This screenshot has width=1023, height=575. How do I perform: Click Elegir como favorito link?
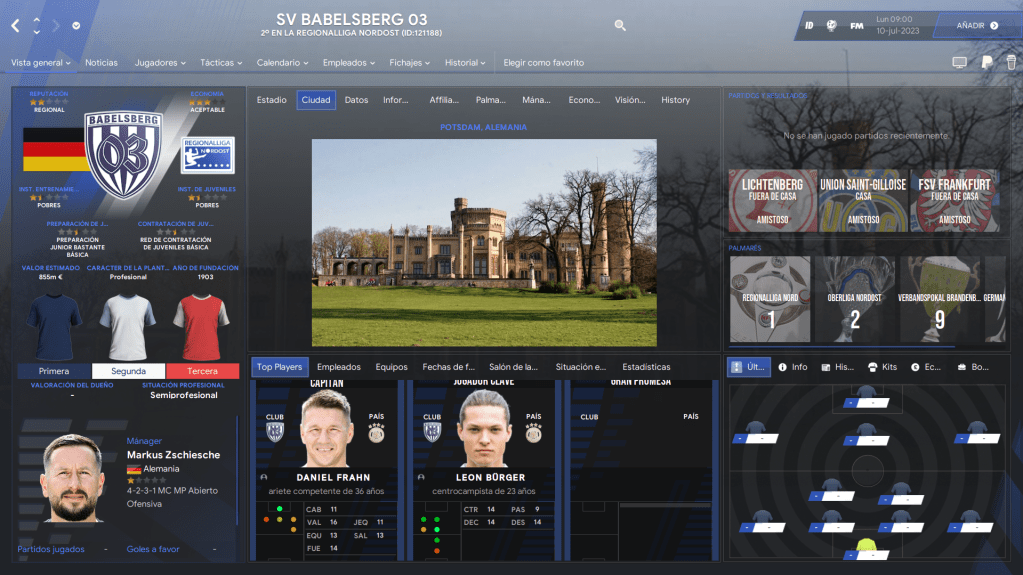[543, 63]
